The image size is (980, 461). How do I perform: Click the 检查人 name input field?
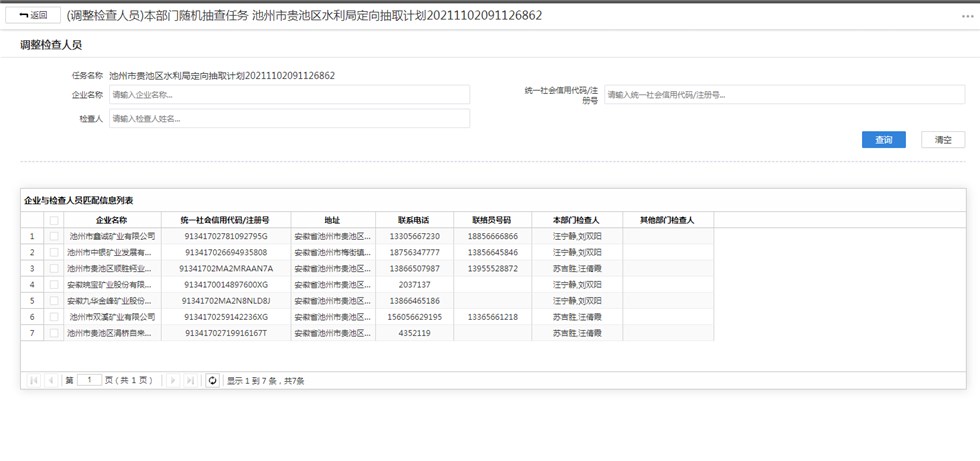pos(289,118)
